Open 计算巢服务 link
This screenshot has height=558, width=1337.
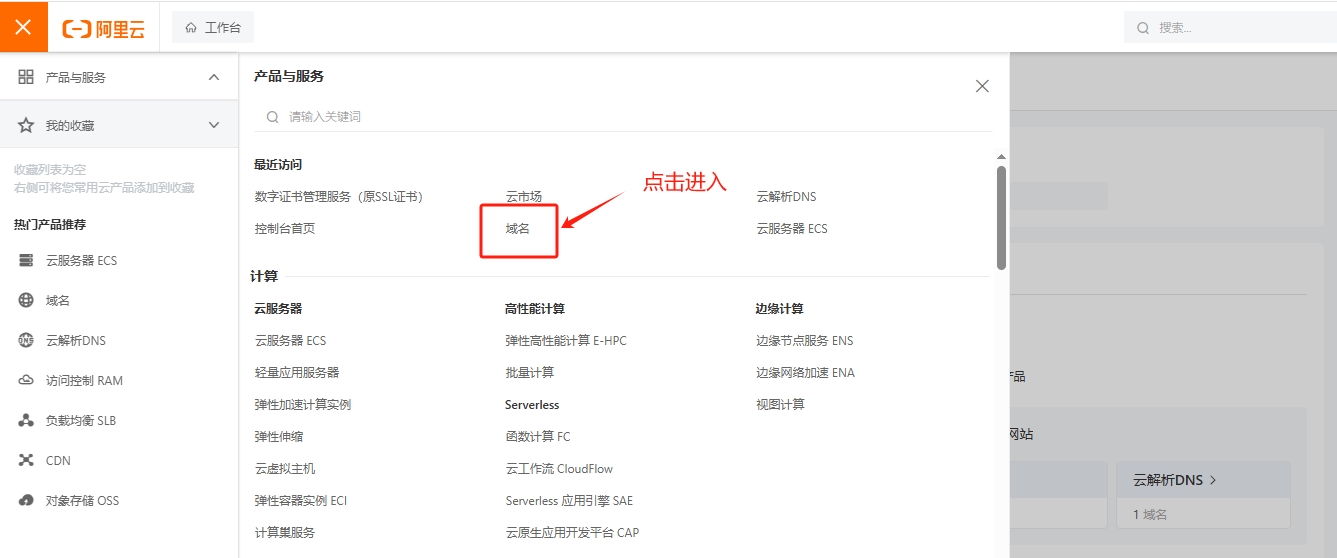click(x=285, y=532)
